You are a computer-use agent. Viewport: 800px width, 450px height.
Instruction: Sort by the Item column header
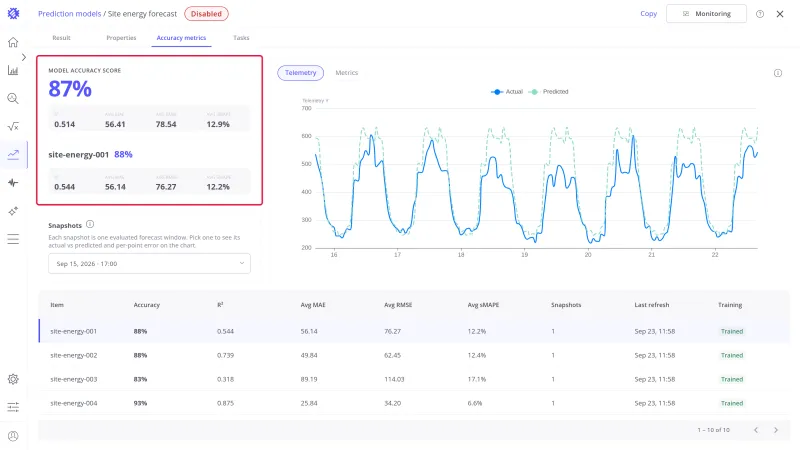click(x=57, y=305)
